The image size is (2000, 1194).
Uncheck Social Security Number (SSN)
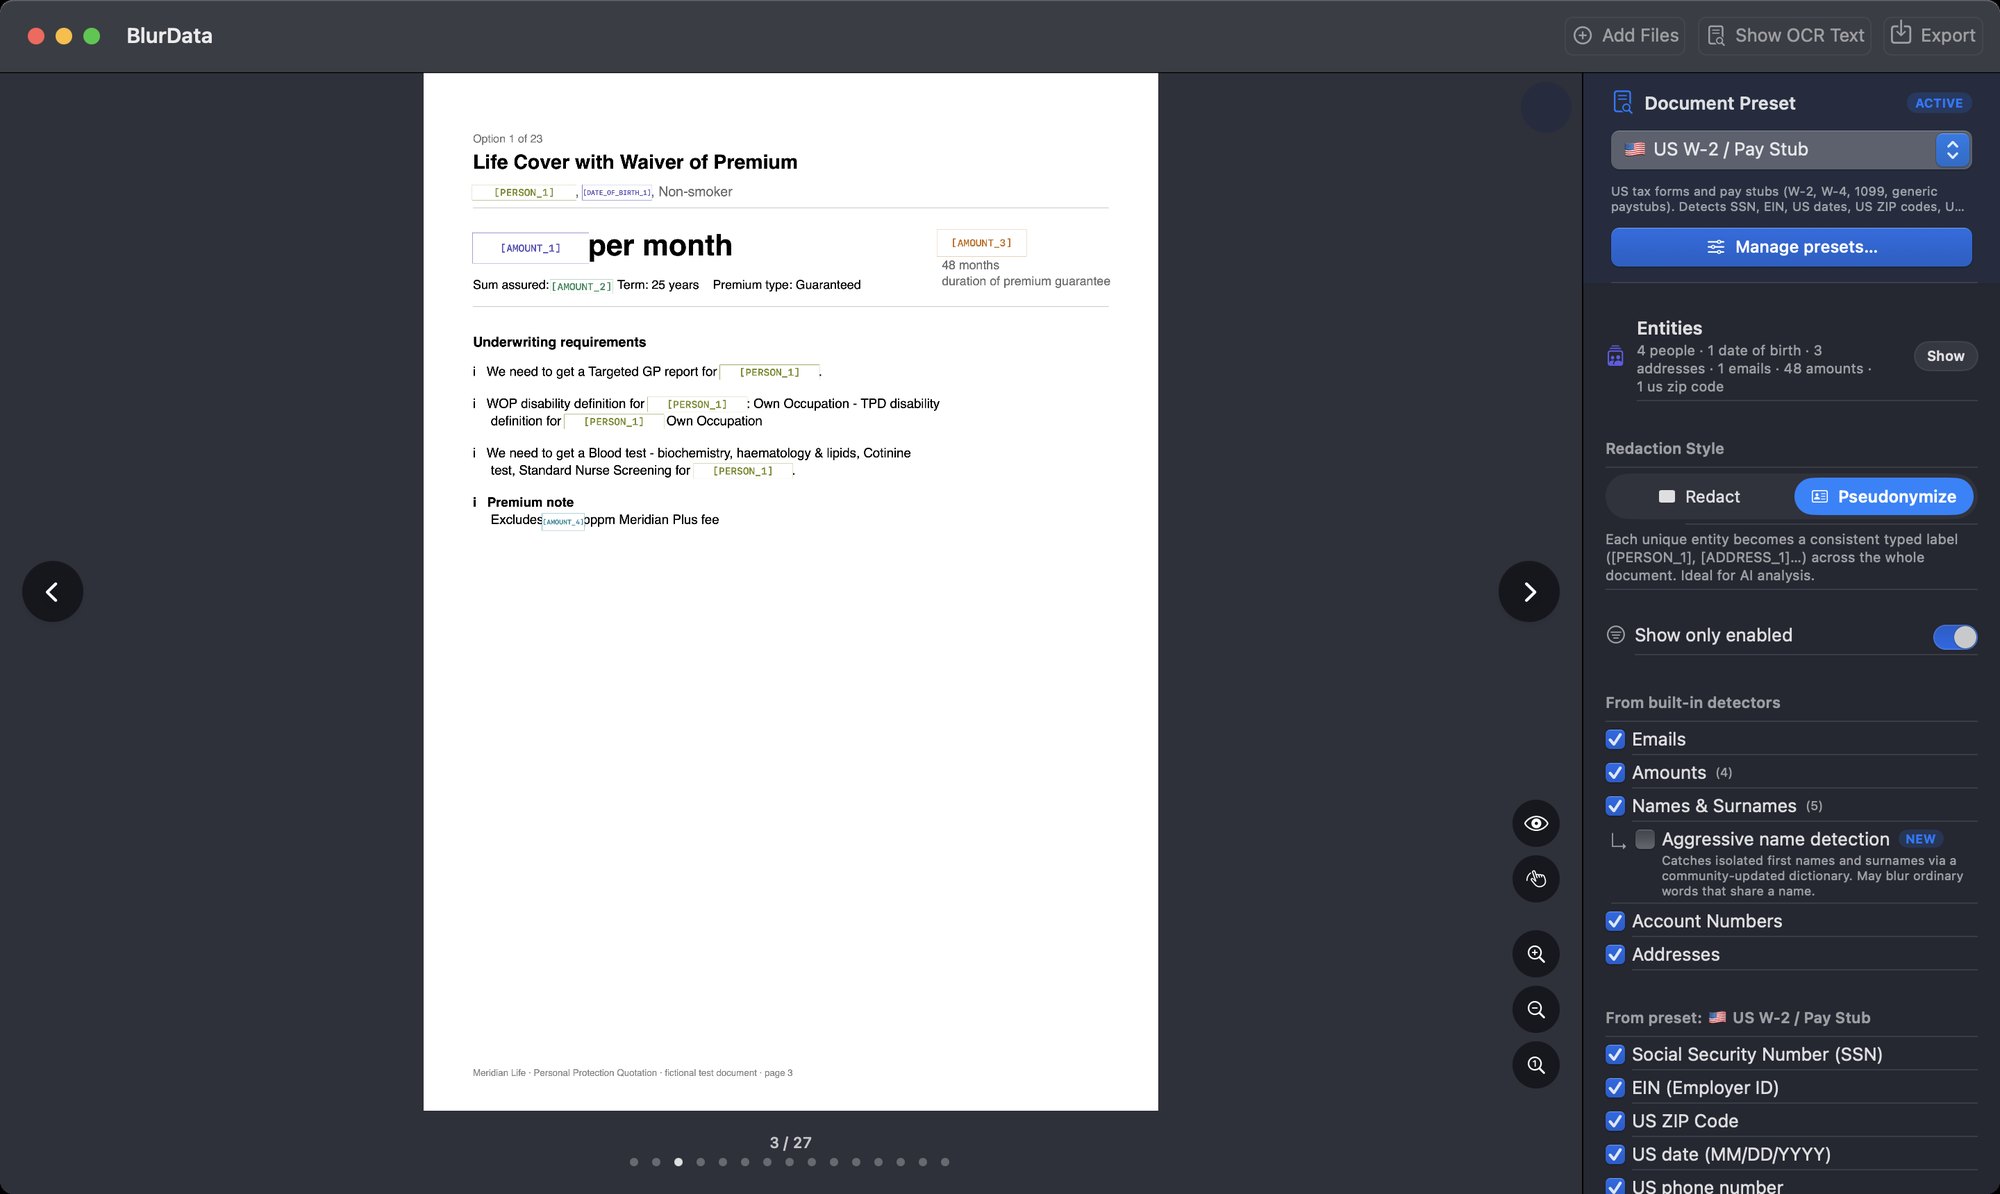click(x=1615, y=1054)
